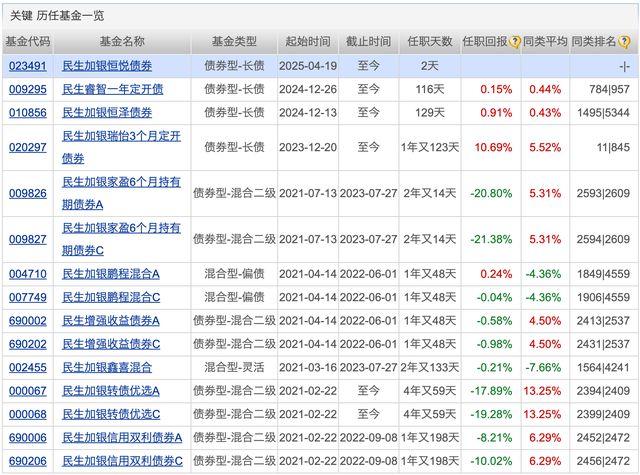Open fund code 690002 link
The height and width of the screenshot is (475, 640).
[28, 321]
